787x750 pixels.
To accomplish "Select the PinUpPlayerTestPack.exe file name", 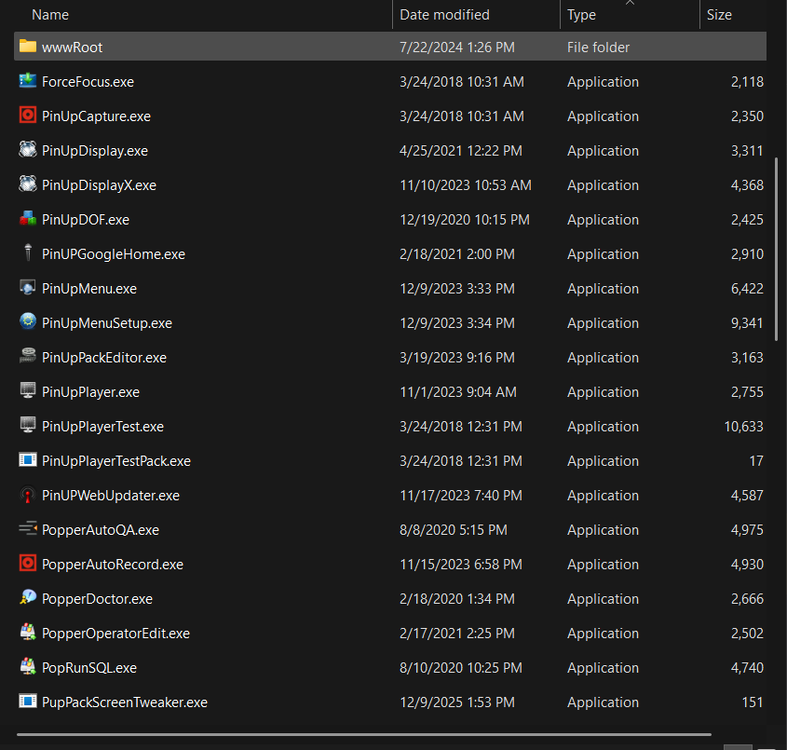I will [116, 461].
